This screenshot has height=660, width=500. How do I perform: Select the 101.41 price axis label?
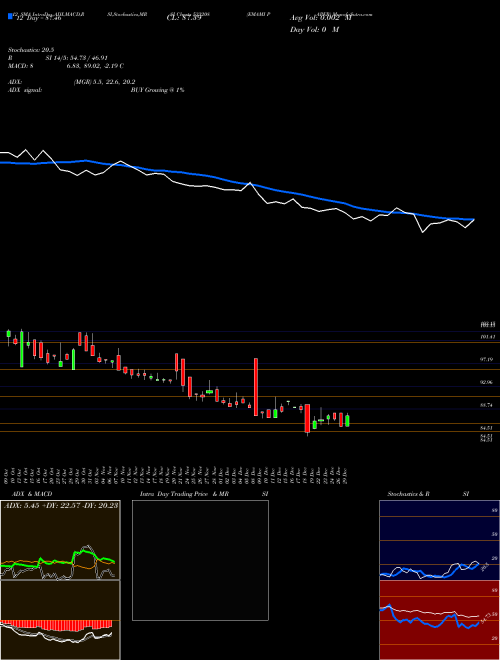point(487,337)
